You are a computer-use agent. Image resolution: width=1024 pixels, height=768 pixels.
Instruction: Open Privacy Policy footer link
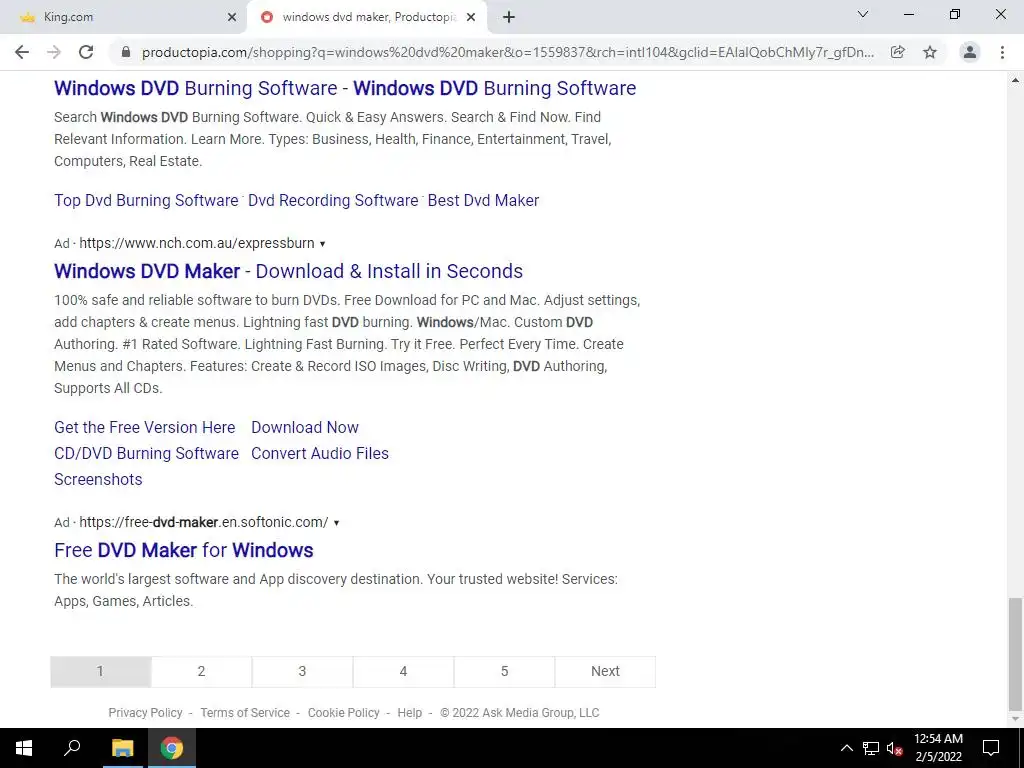click(145, 712)
